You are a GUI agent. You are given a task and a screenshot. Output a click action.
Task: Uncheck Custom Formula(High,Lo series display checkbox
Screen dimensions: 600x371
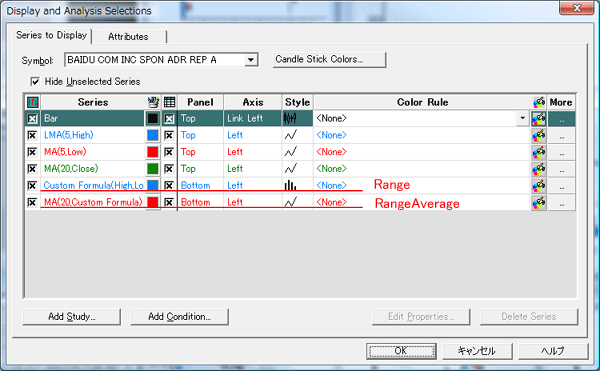(x=32, y=186)
